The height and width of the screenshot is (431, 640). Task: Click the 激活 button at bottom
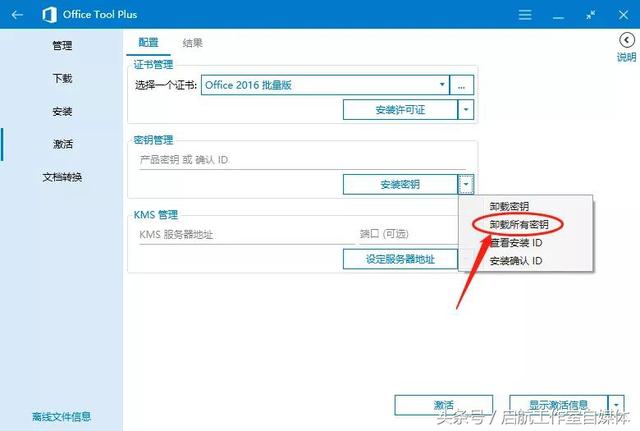coord(444,405)
